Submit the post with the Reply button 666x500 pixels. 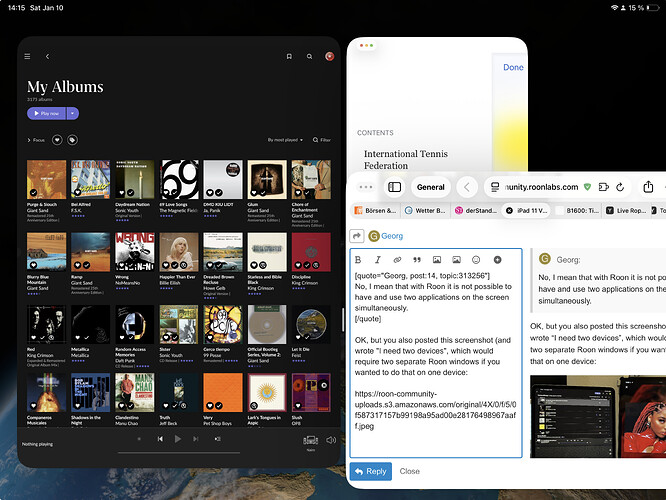370,471
